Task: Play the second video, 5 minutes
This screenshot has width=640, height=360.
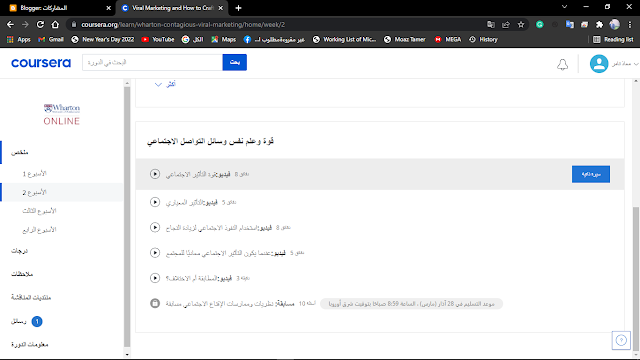Action: tap(155, 202)
